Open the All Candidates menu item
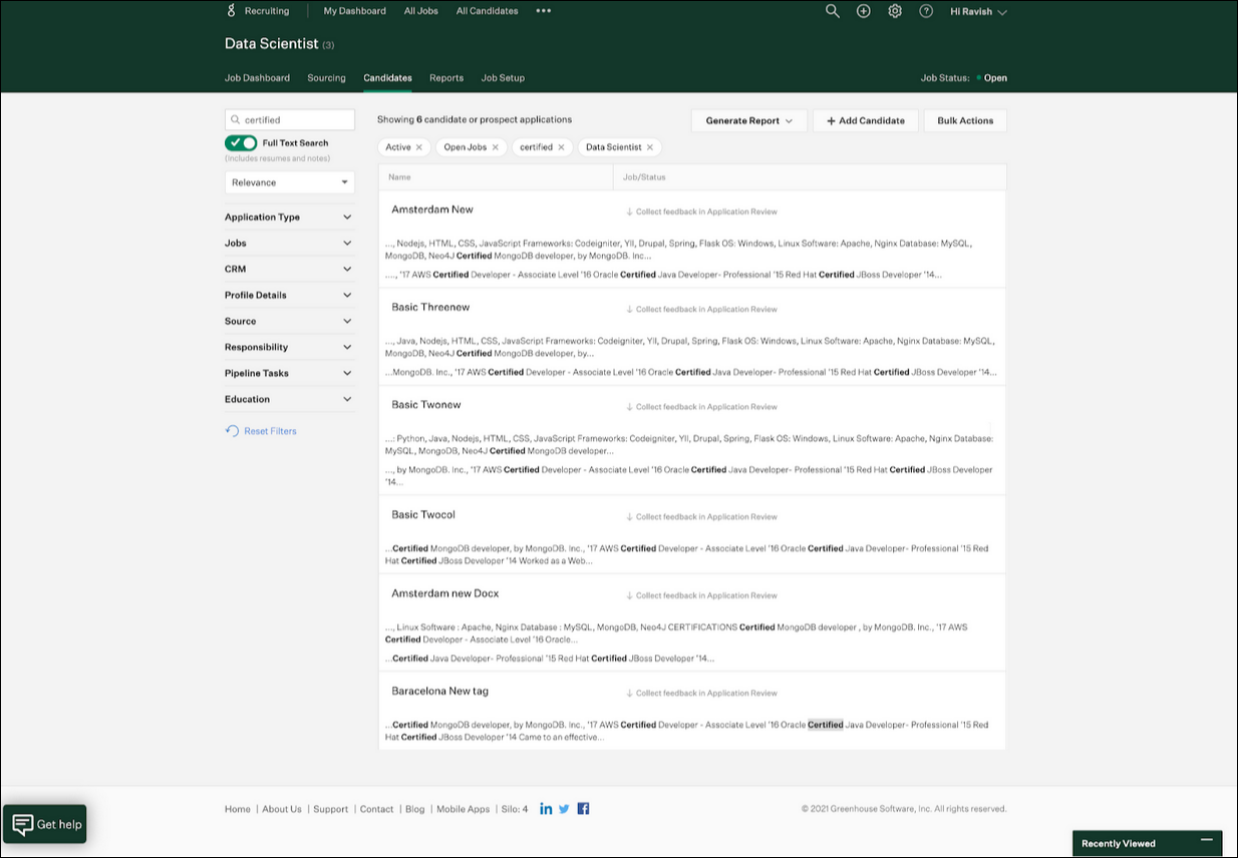The height and width of the screenshot is (858, 1238). pyautogui.click(x=487, y=11)
